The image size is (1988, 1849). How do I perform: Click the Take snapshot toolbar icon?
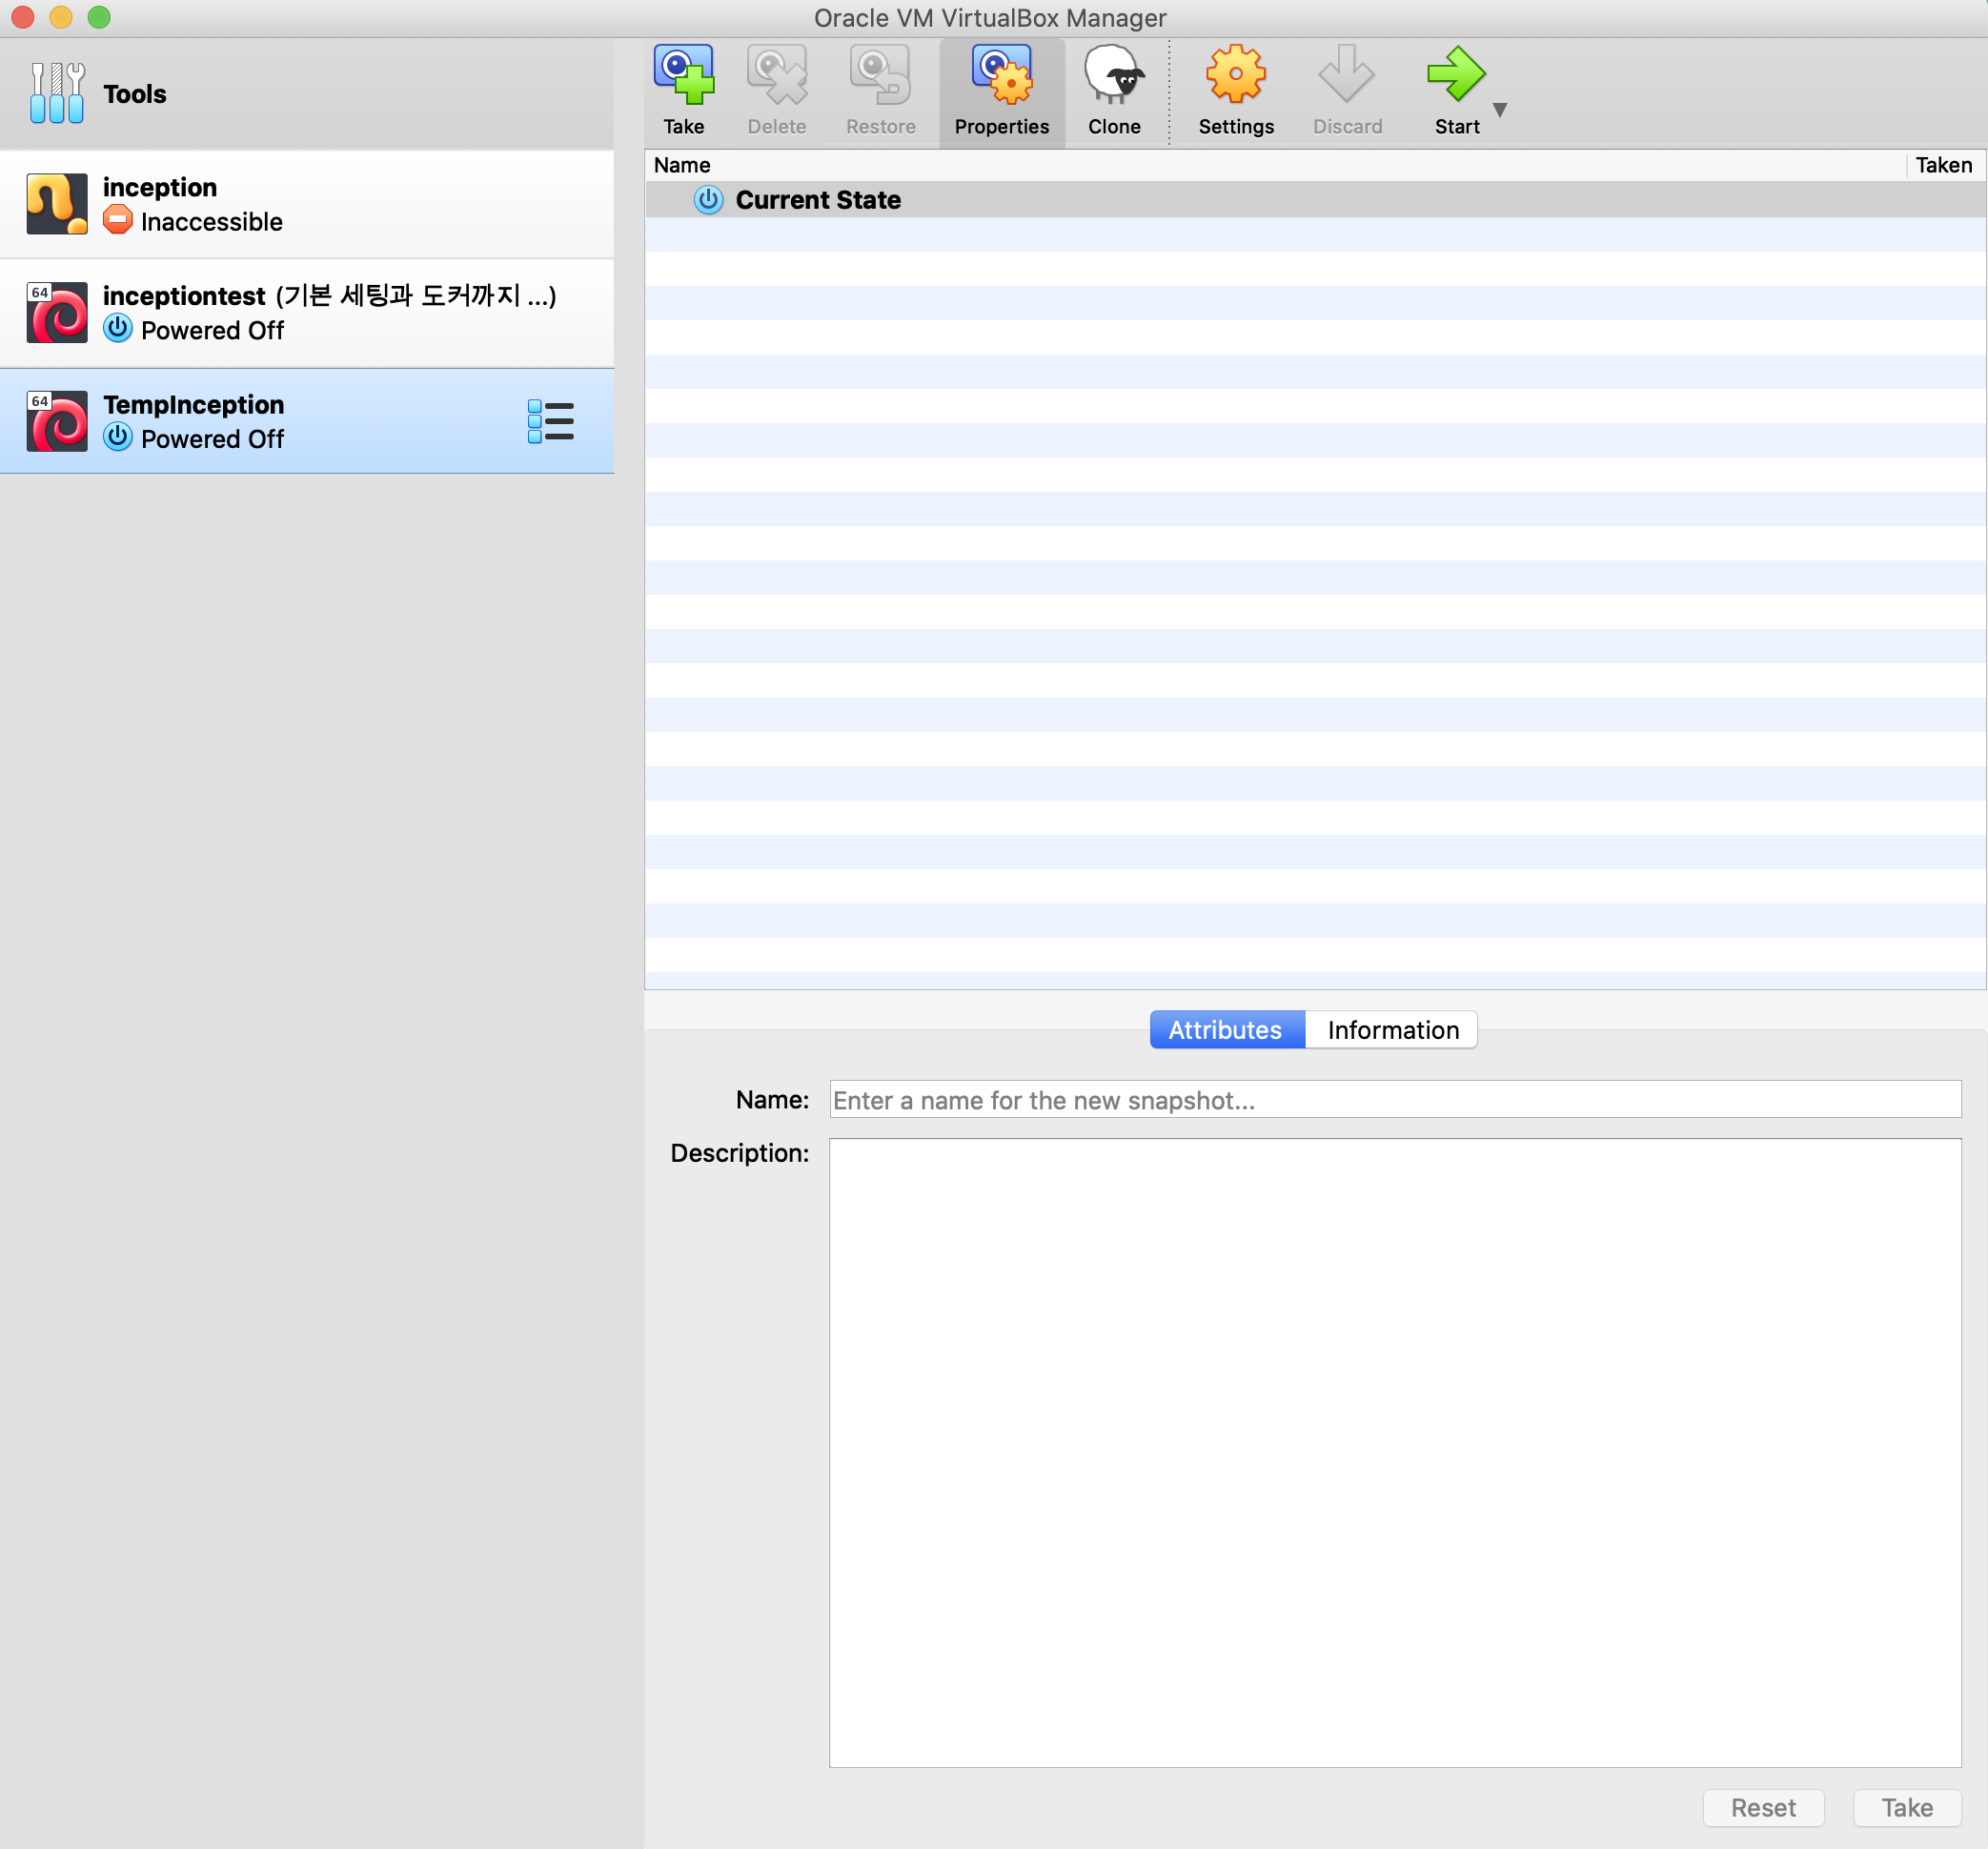(684, 75)
